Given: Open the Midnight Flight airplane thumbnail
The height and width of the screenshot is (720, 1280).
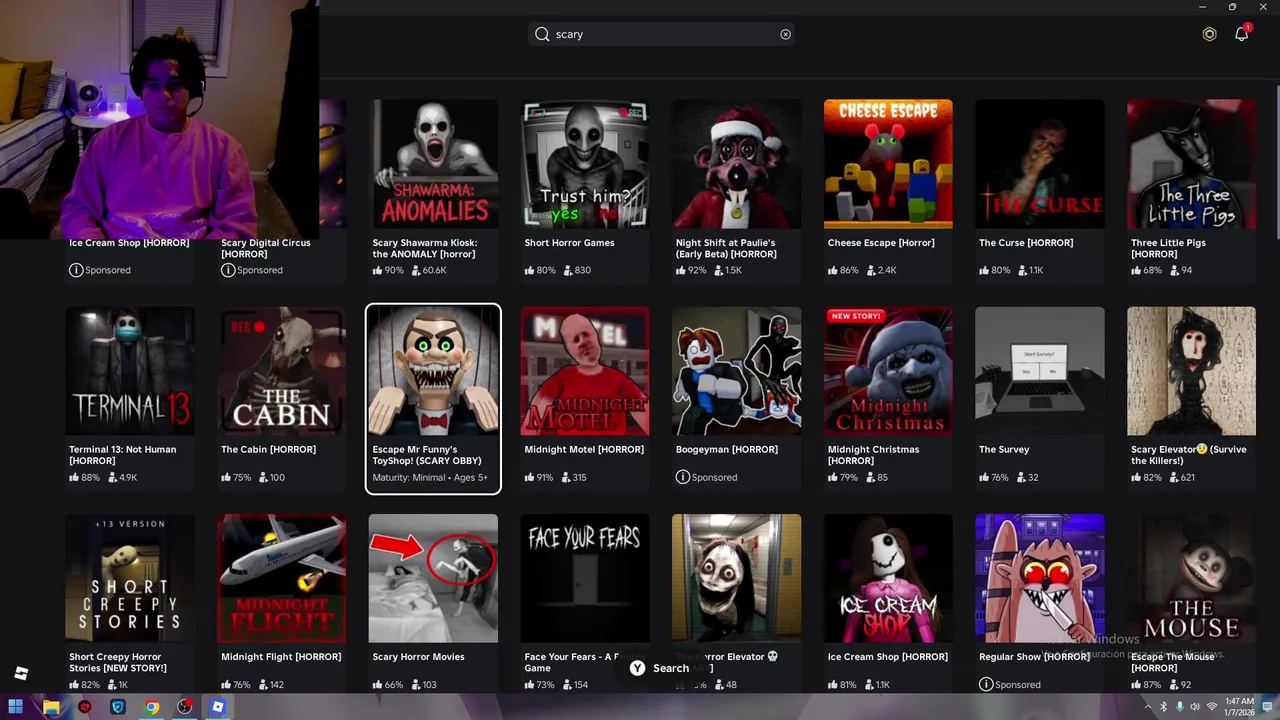Looking at the screenshot, I should point(282,578).
